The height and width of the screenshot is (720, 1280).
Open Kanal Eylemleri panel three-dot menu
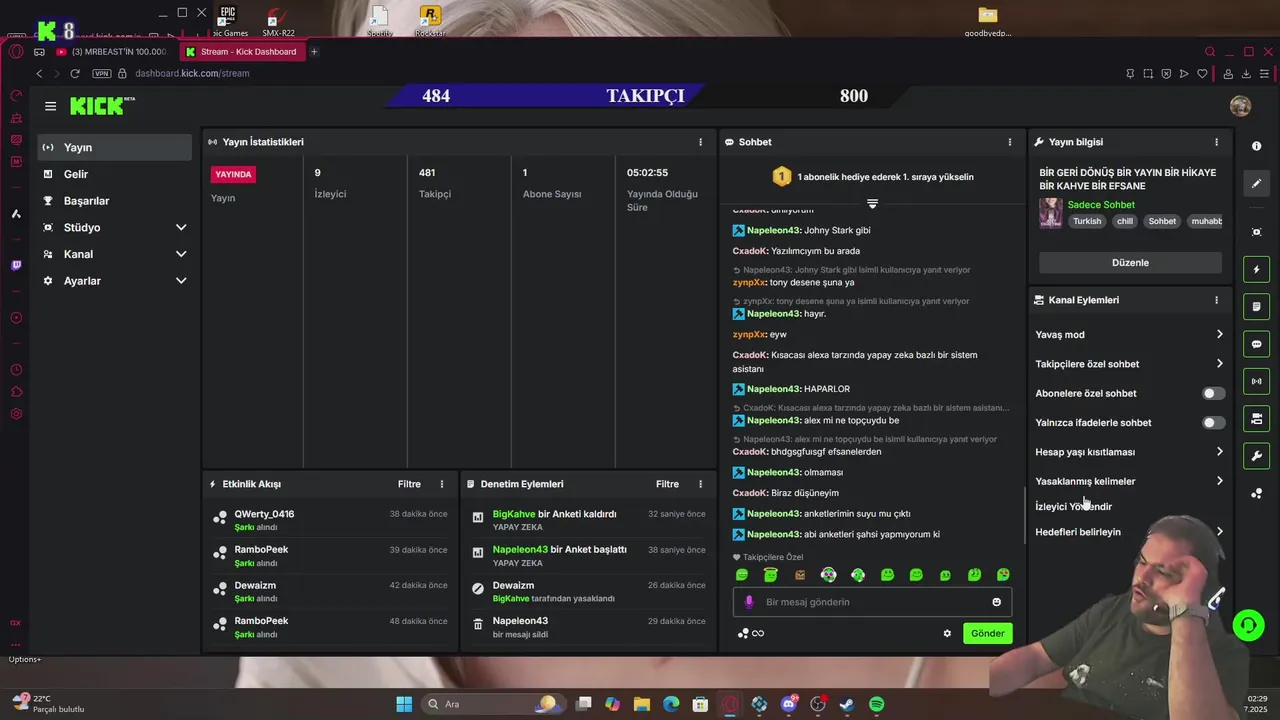click(1216, 300)
